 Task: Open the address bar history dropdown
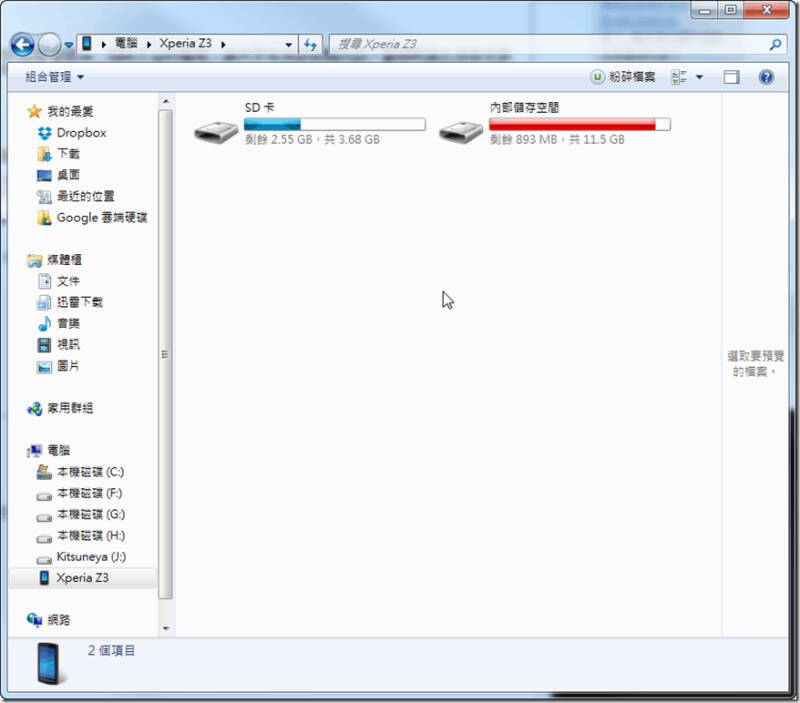(x=288, y=44)
